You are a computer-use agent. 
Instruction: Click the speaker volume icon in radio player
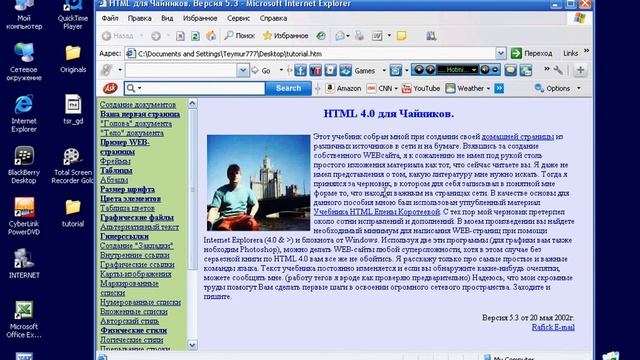(484, 70)
